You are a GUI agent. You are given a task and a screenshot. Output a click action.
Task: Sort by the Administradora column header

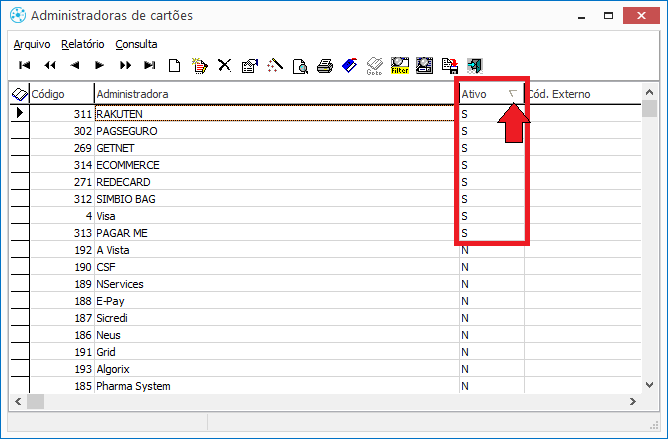tap(277, 94)
